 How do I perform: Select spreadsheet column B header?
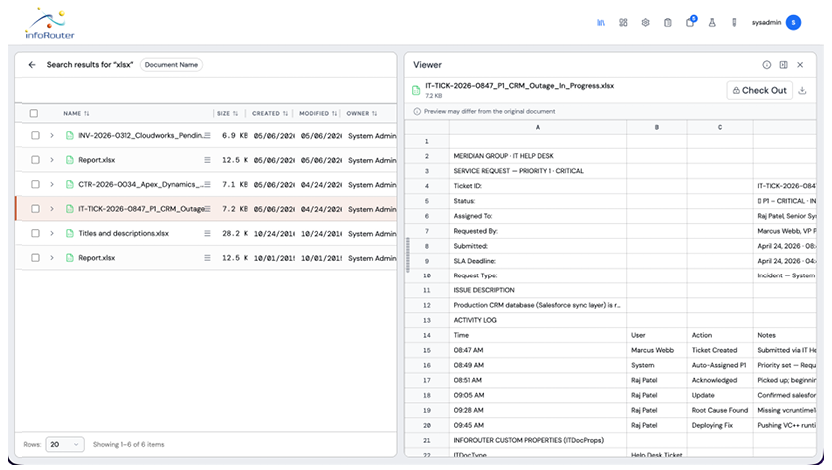(x=656, y=127)
